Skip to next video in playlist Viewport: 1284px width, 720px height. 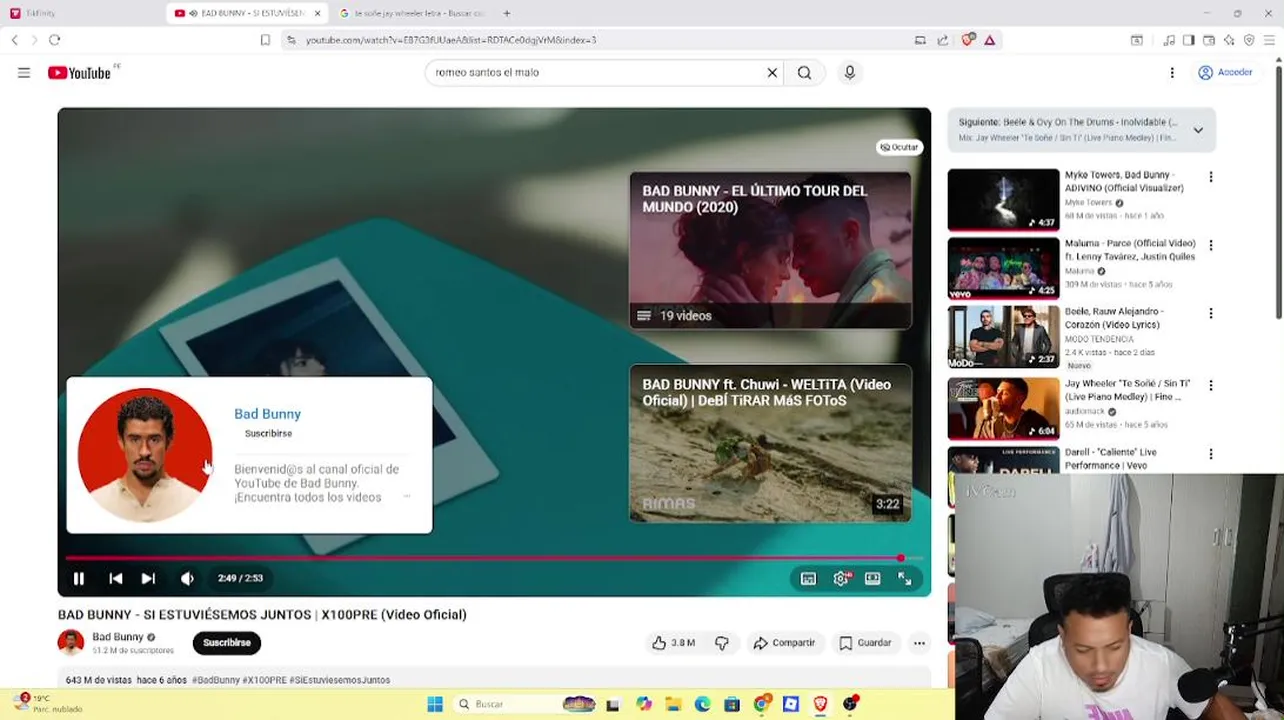(x=148, y=578)
